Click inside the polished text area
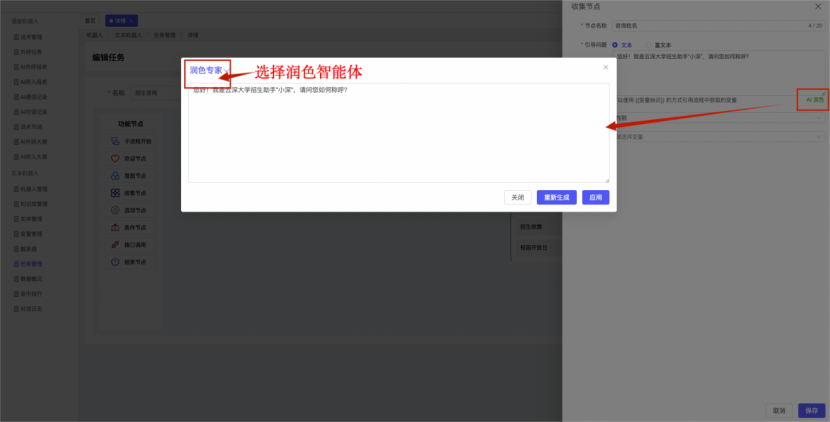The image size is (830, 422). pyautogui.click(x=398, y=135)
